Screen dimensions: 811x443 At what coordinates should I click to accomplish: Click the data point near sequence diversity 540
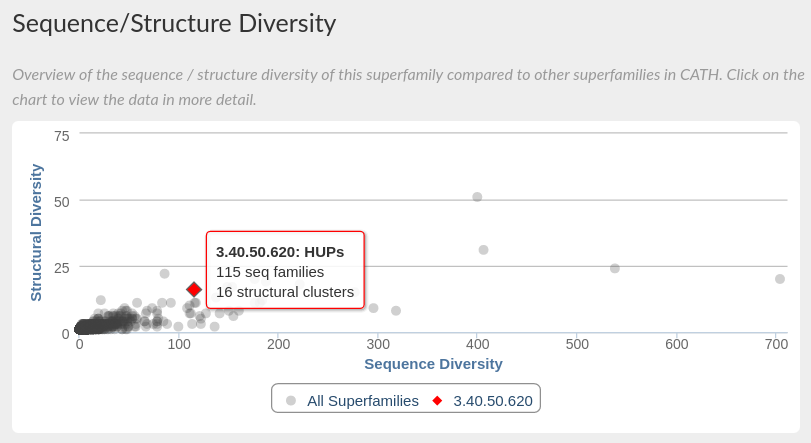click(x=615, y=268)
